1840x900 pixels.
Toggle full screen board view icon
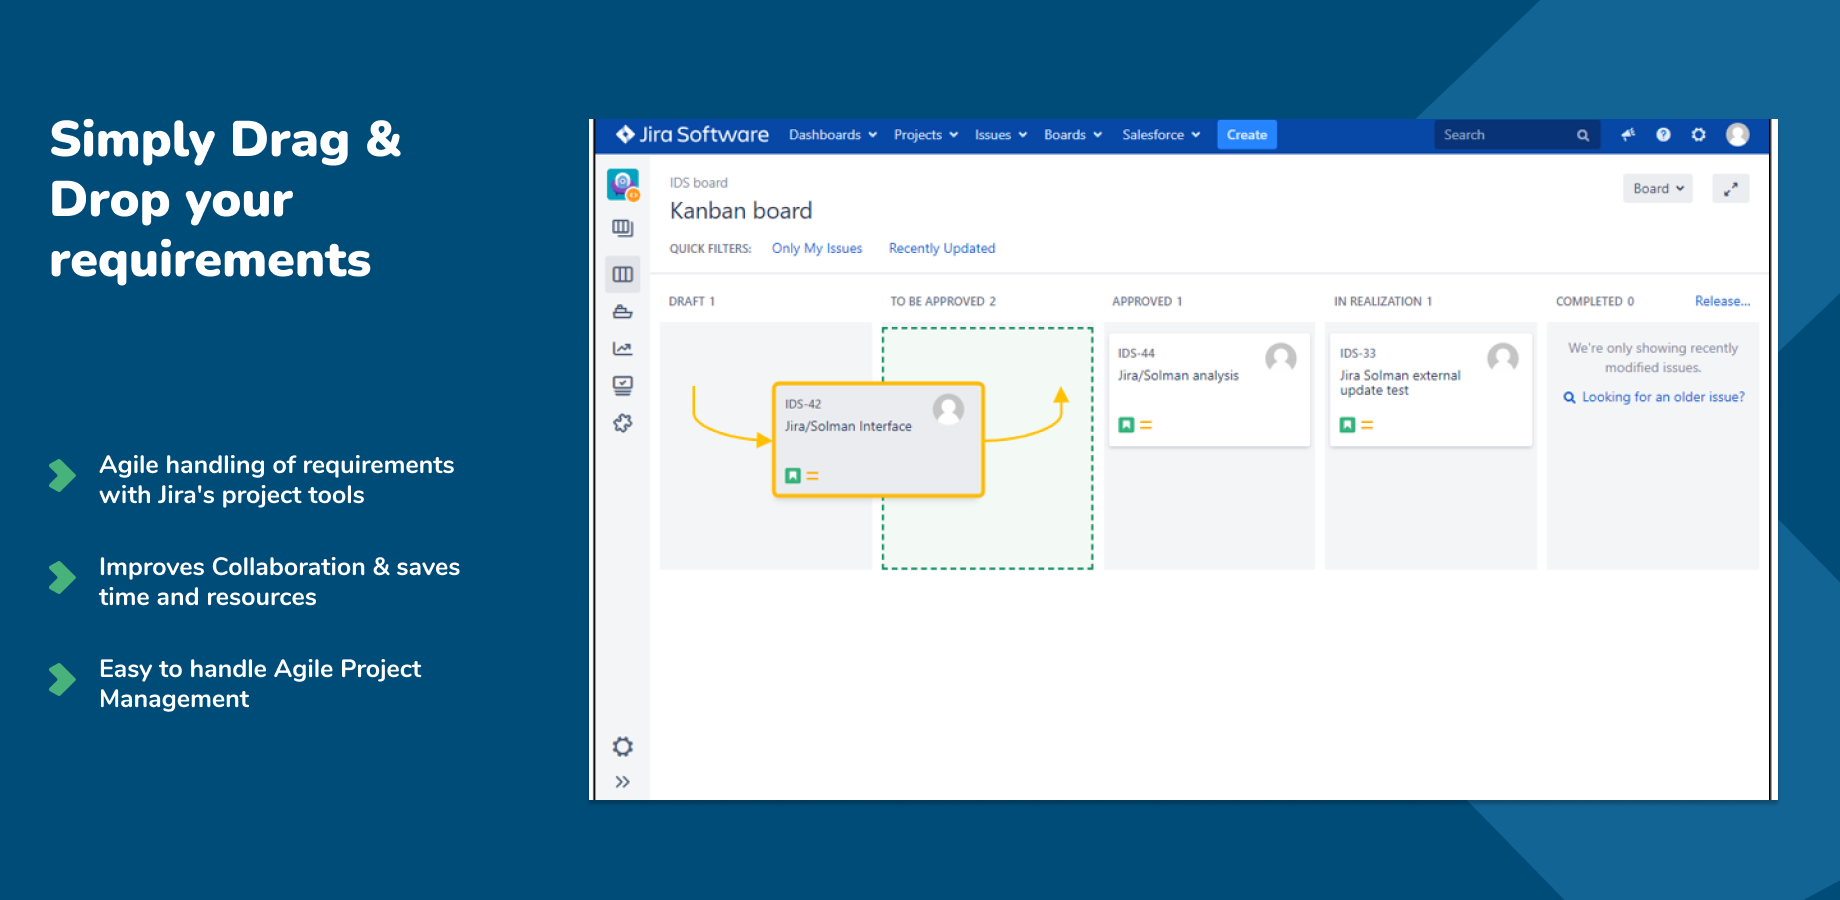click(x=1731, y=188)
